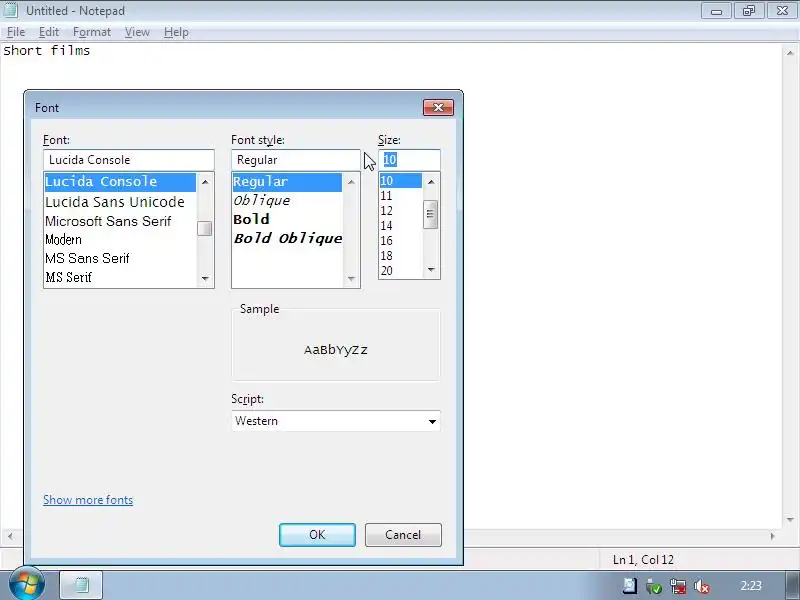Select MS Serif font
This screenshot has height=600, width=800.
120,277
